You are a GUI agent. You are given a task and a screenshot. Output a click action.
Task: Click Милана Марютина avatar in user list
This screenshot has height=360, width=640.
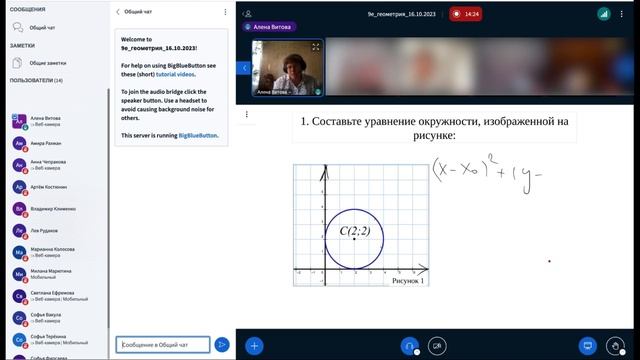pos(19,274)
